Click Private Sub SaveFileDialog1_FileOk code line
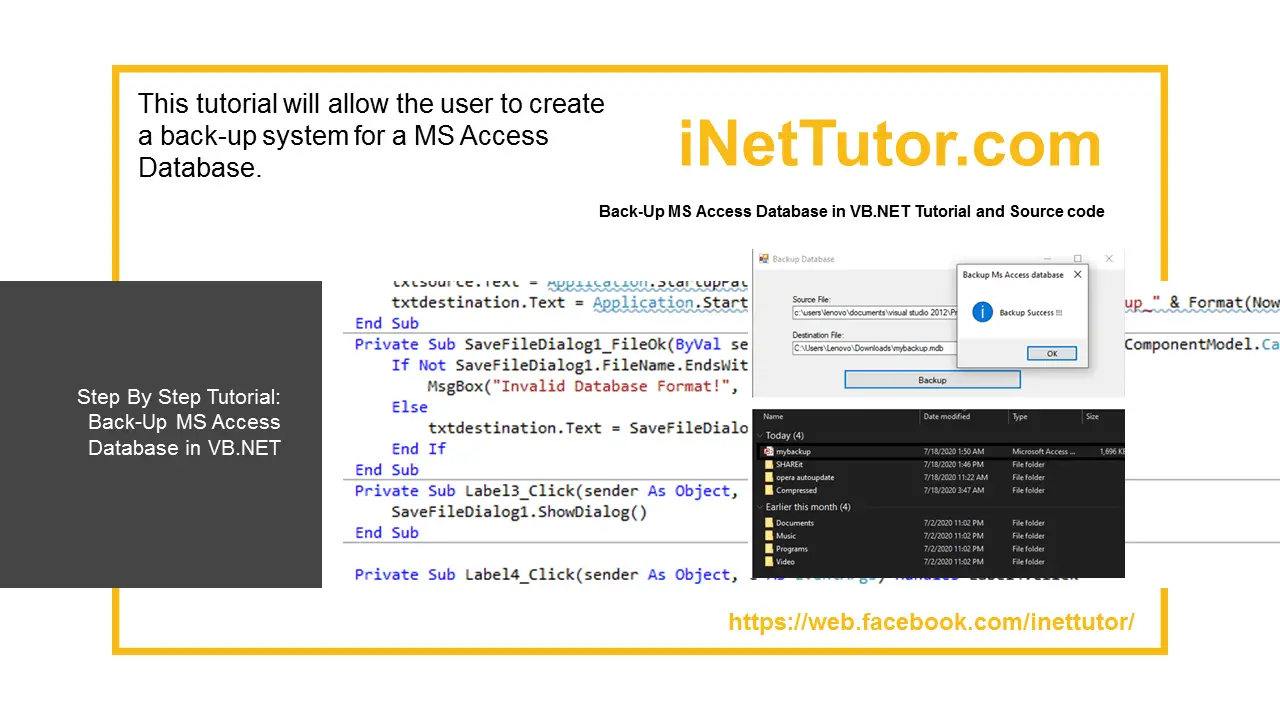Screen dimensions: 1280x720 tap(551, 344)
